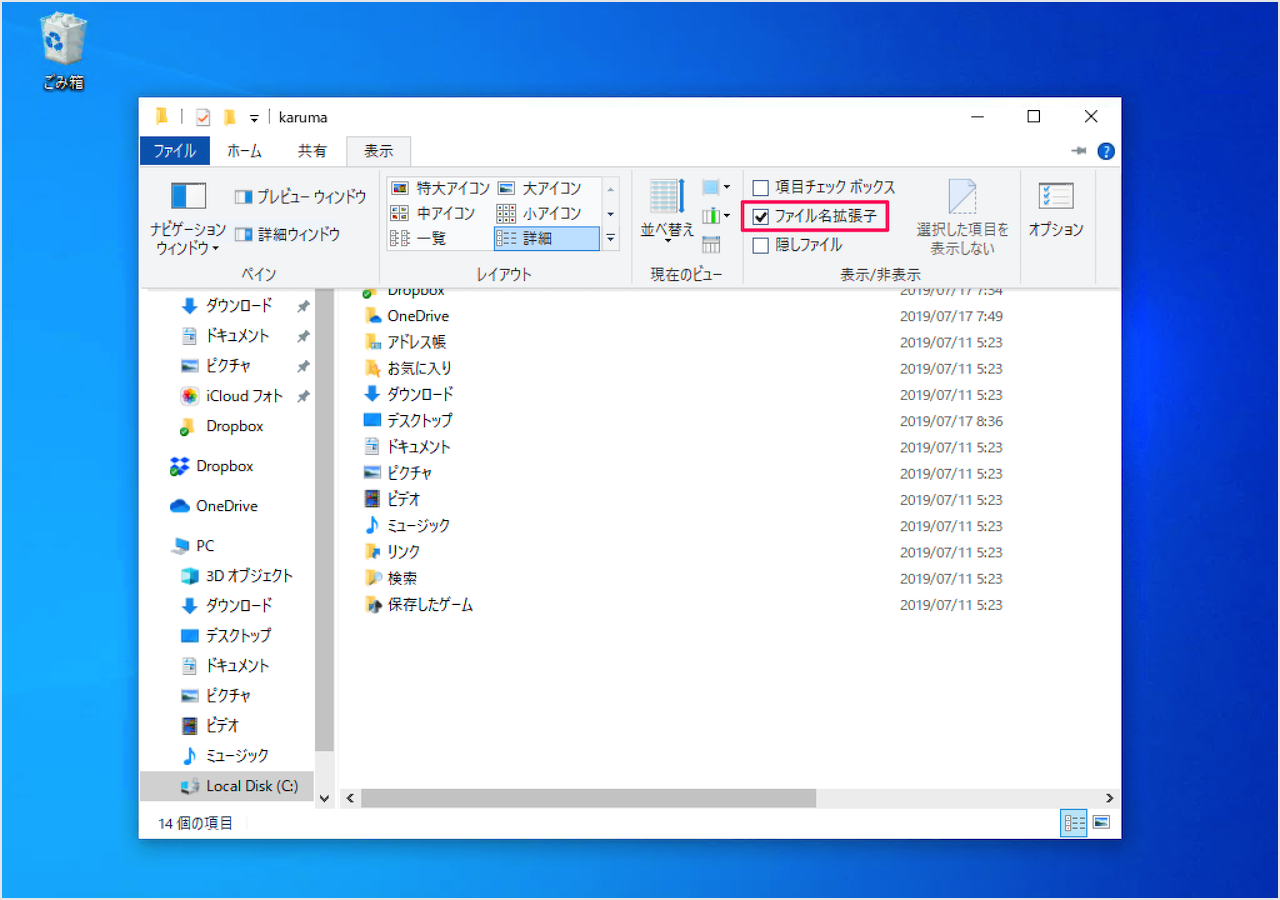Click Hide selected items button
The image size is (1280, 900).
tap(963, 217)
